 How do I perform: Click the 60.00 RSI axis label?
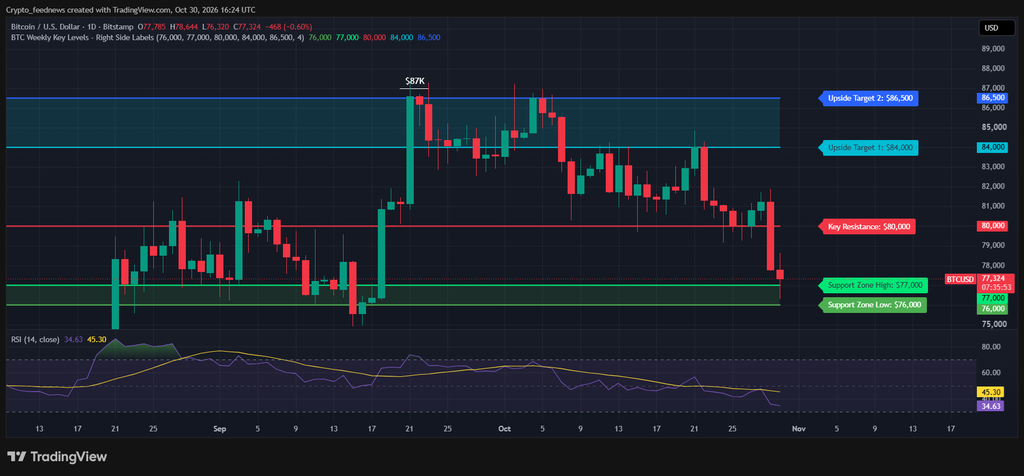(x=992, y=373)
